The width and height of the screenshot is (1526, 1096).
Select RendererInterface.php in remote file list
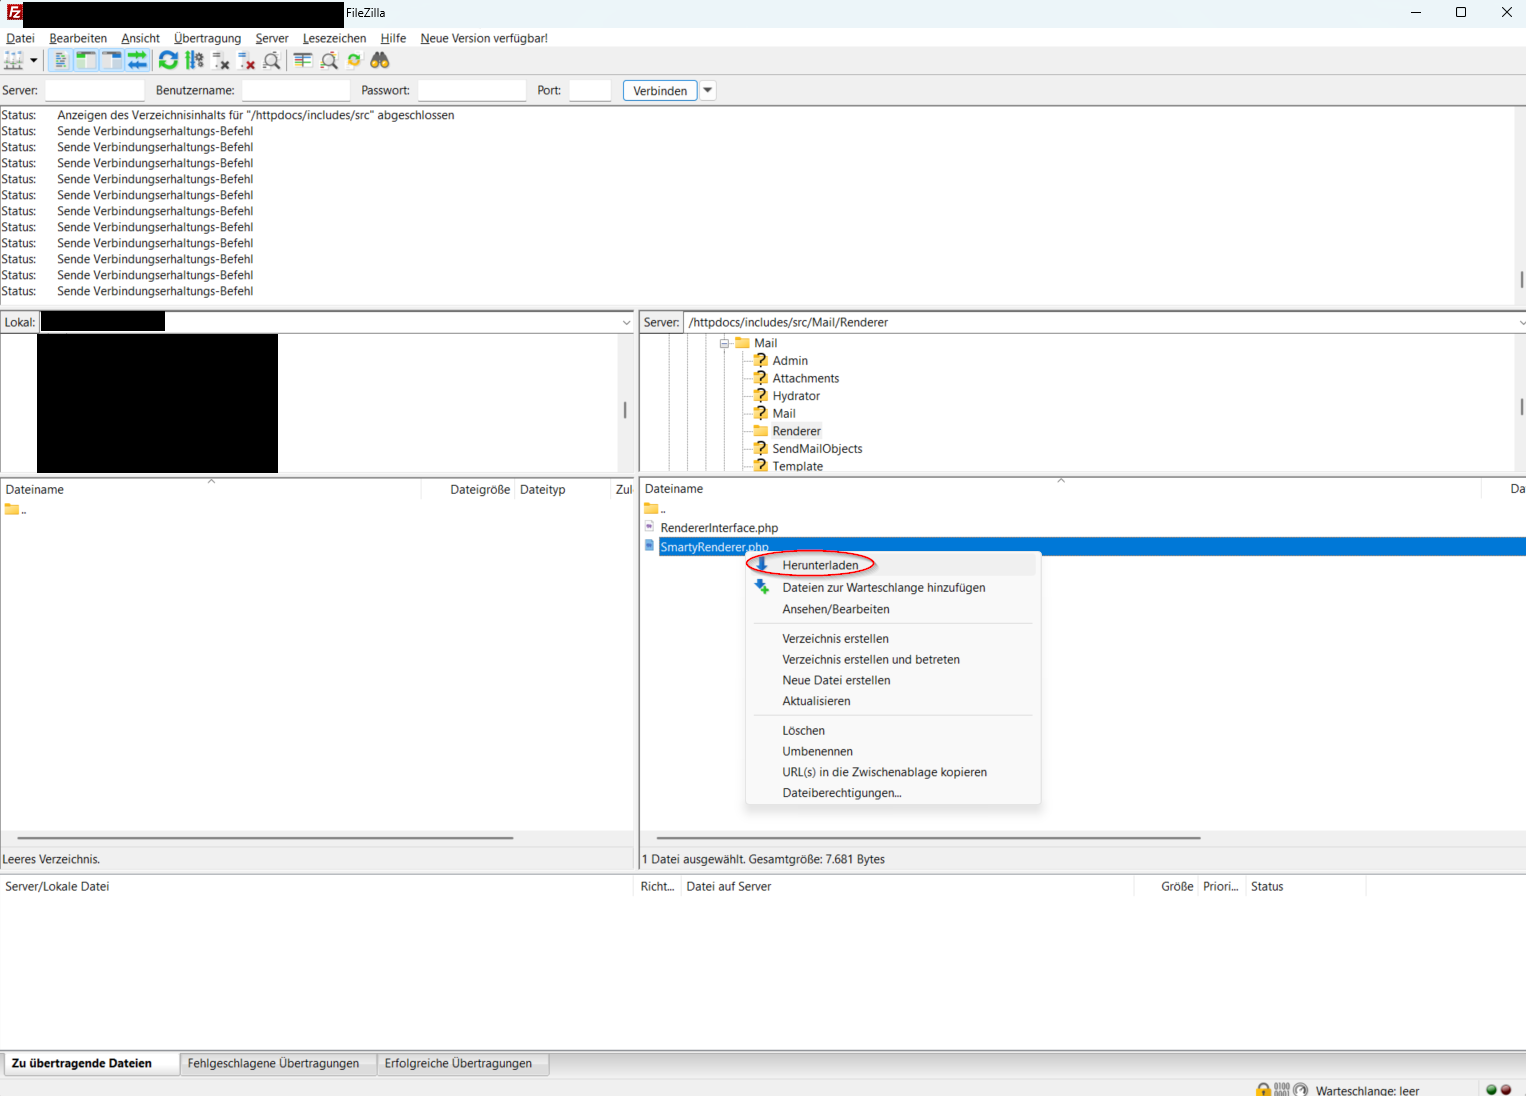pyautogui.click(x=719, y=528)
